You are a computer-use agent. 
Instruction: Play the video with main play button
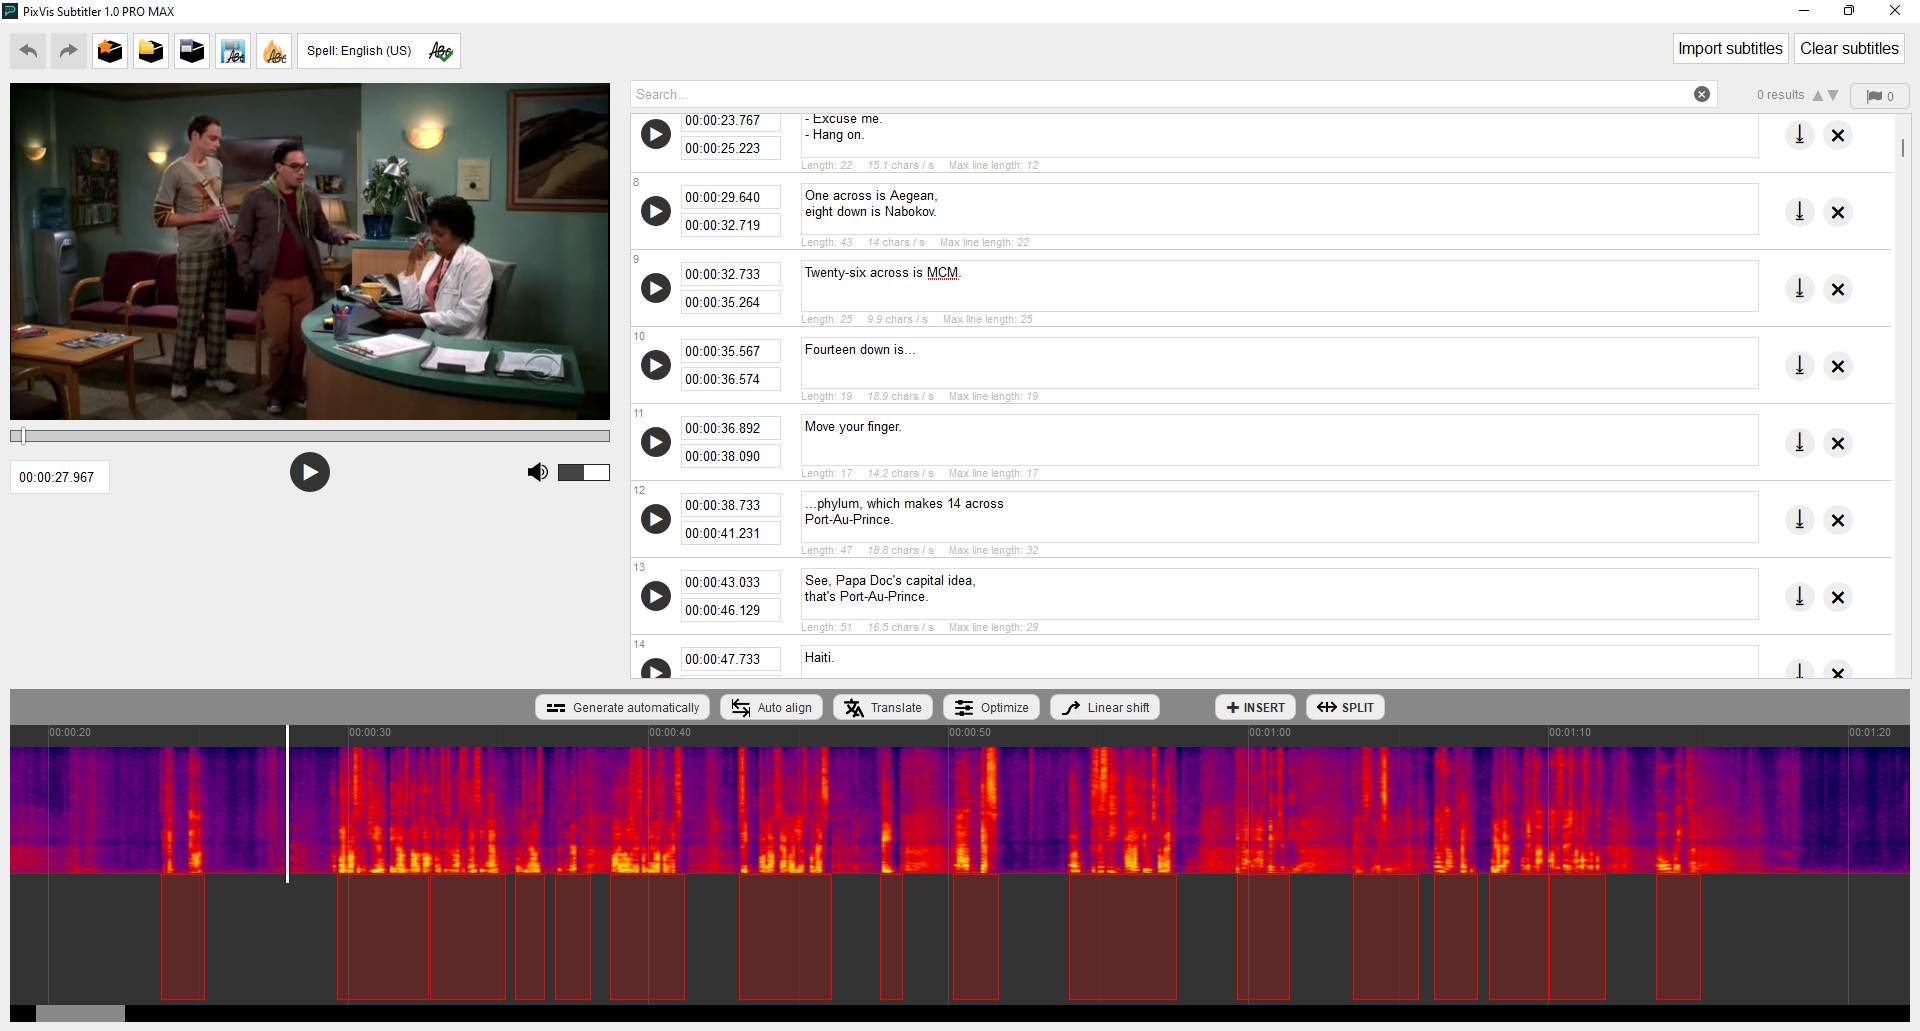click(310, 472)
